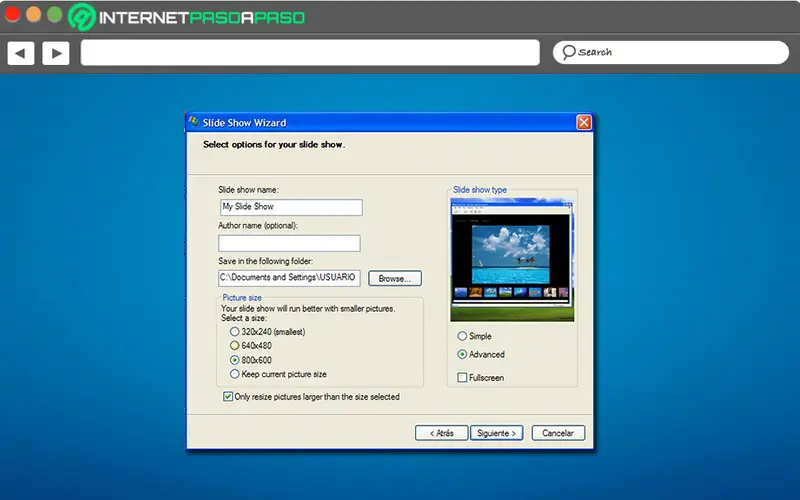Click the "Slide show name:" label

pyautogui.click(x=248, y=189)
